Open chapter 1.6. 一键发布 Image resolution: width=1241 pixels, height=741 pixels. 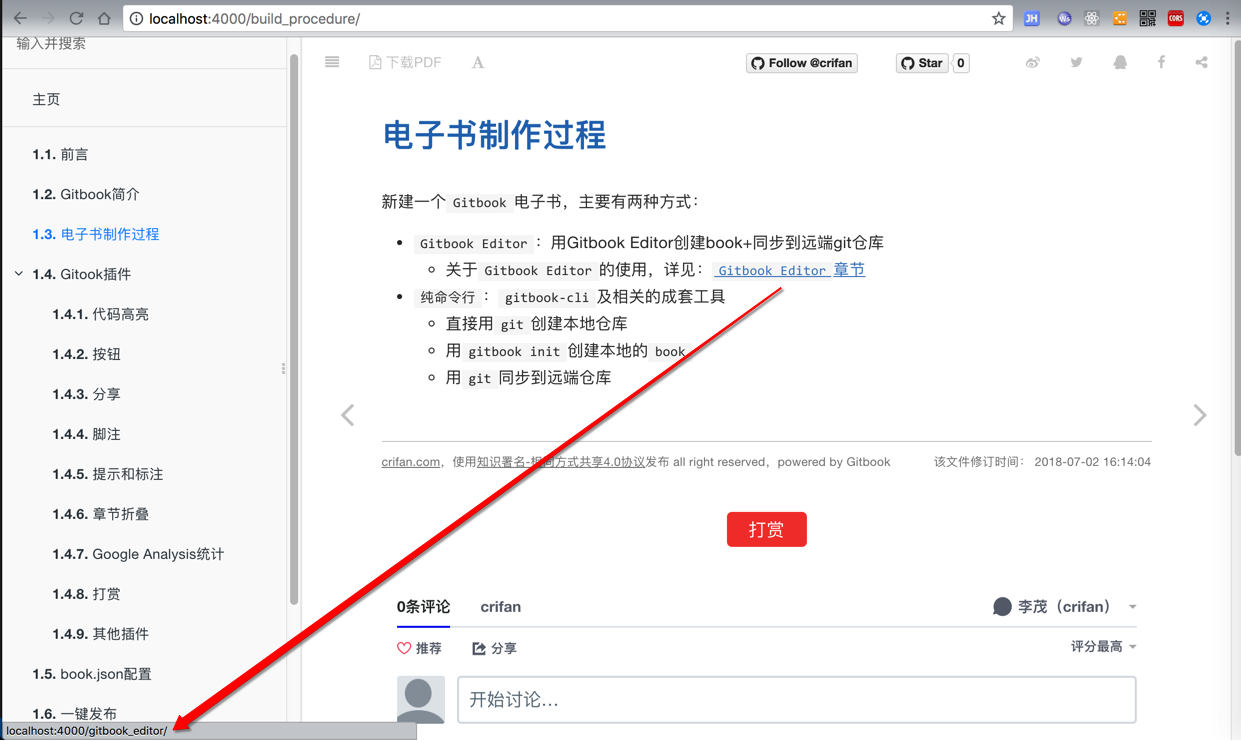[x=74, y=713]
